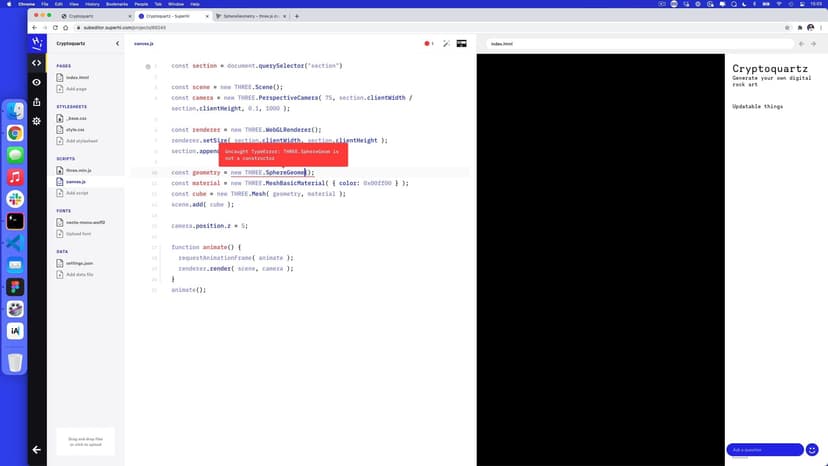Open the share/export icon in sidebar
Image resolution: width=828 pixels, height=466 pixels.
[36, 101]
